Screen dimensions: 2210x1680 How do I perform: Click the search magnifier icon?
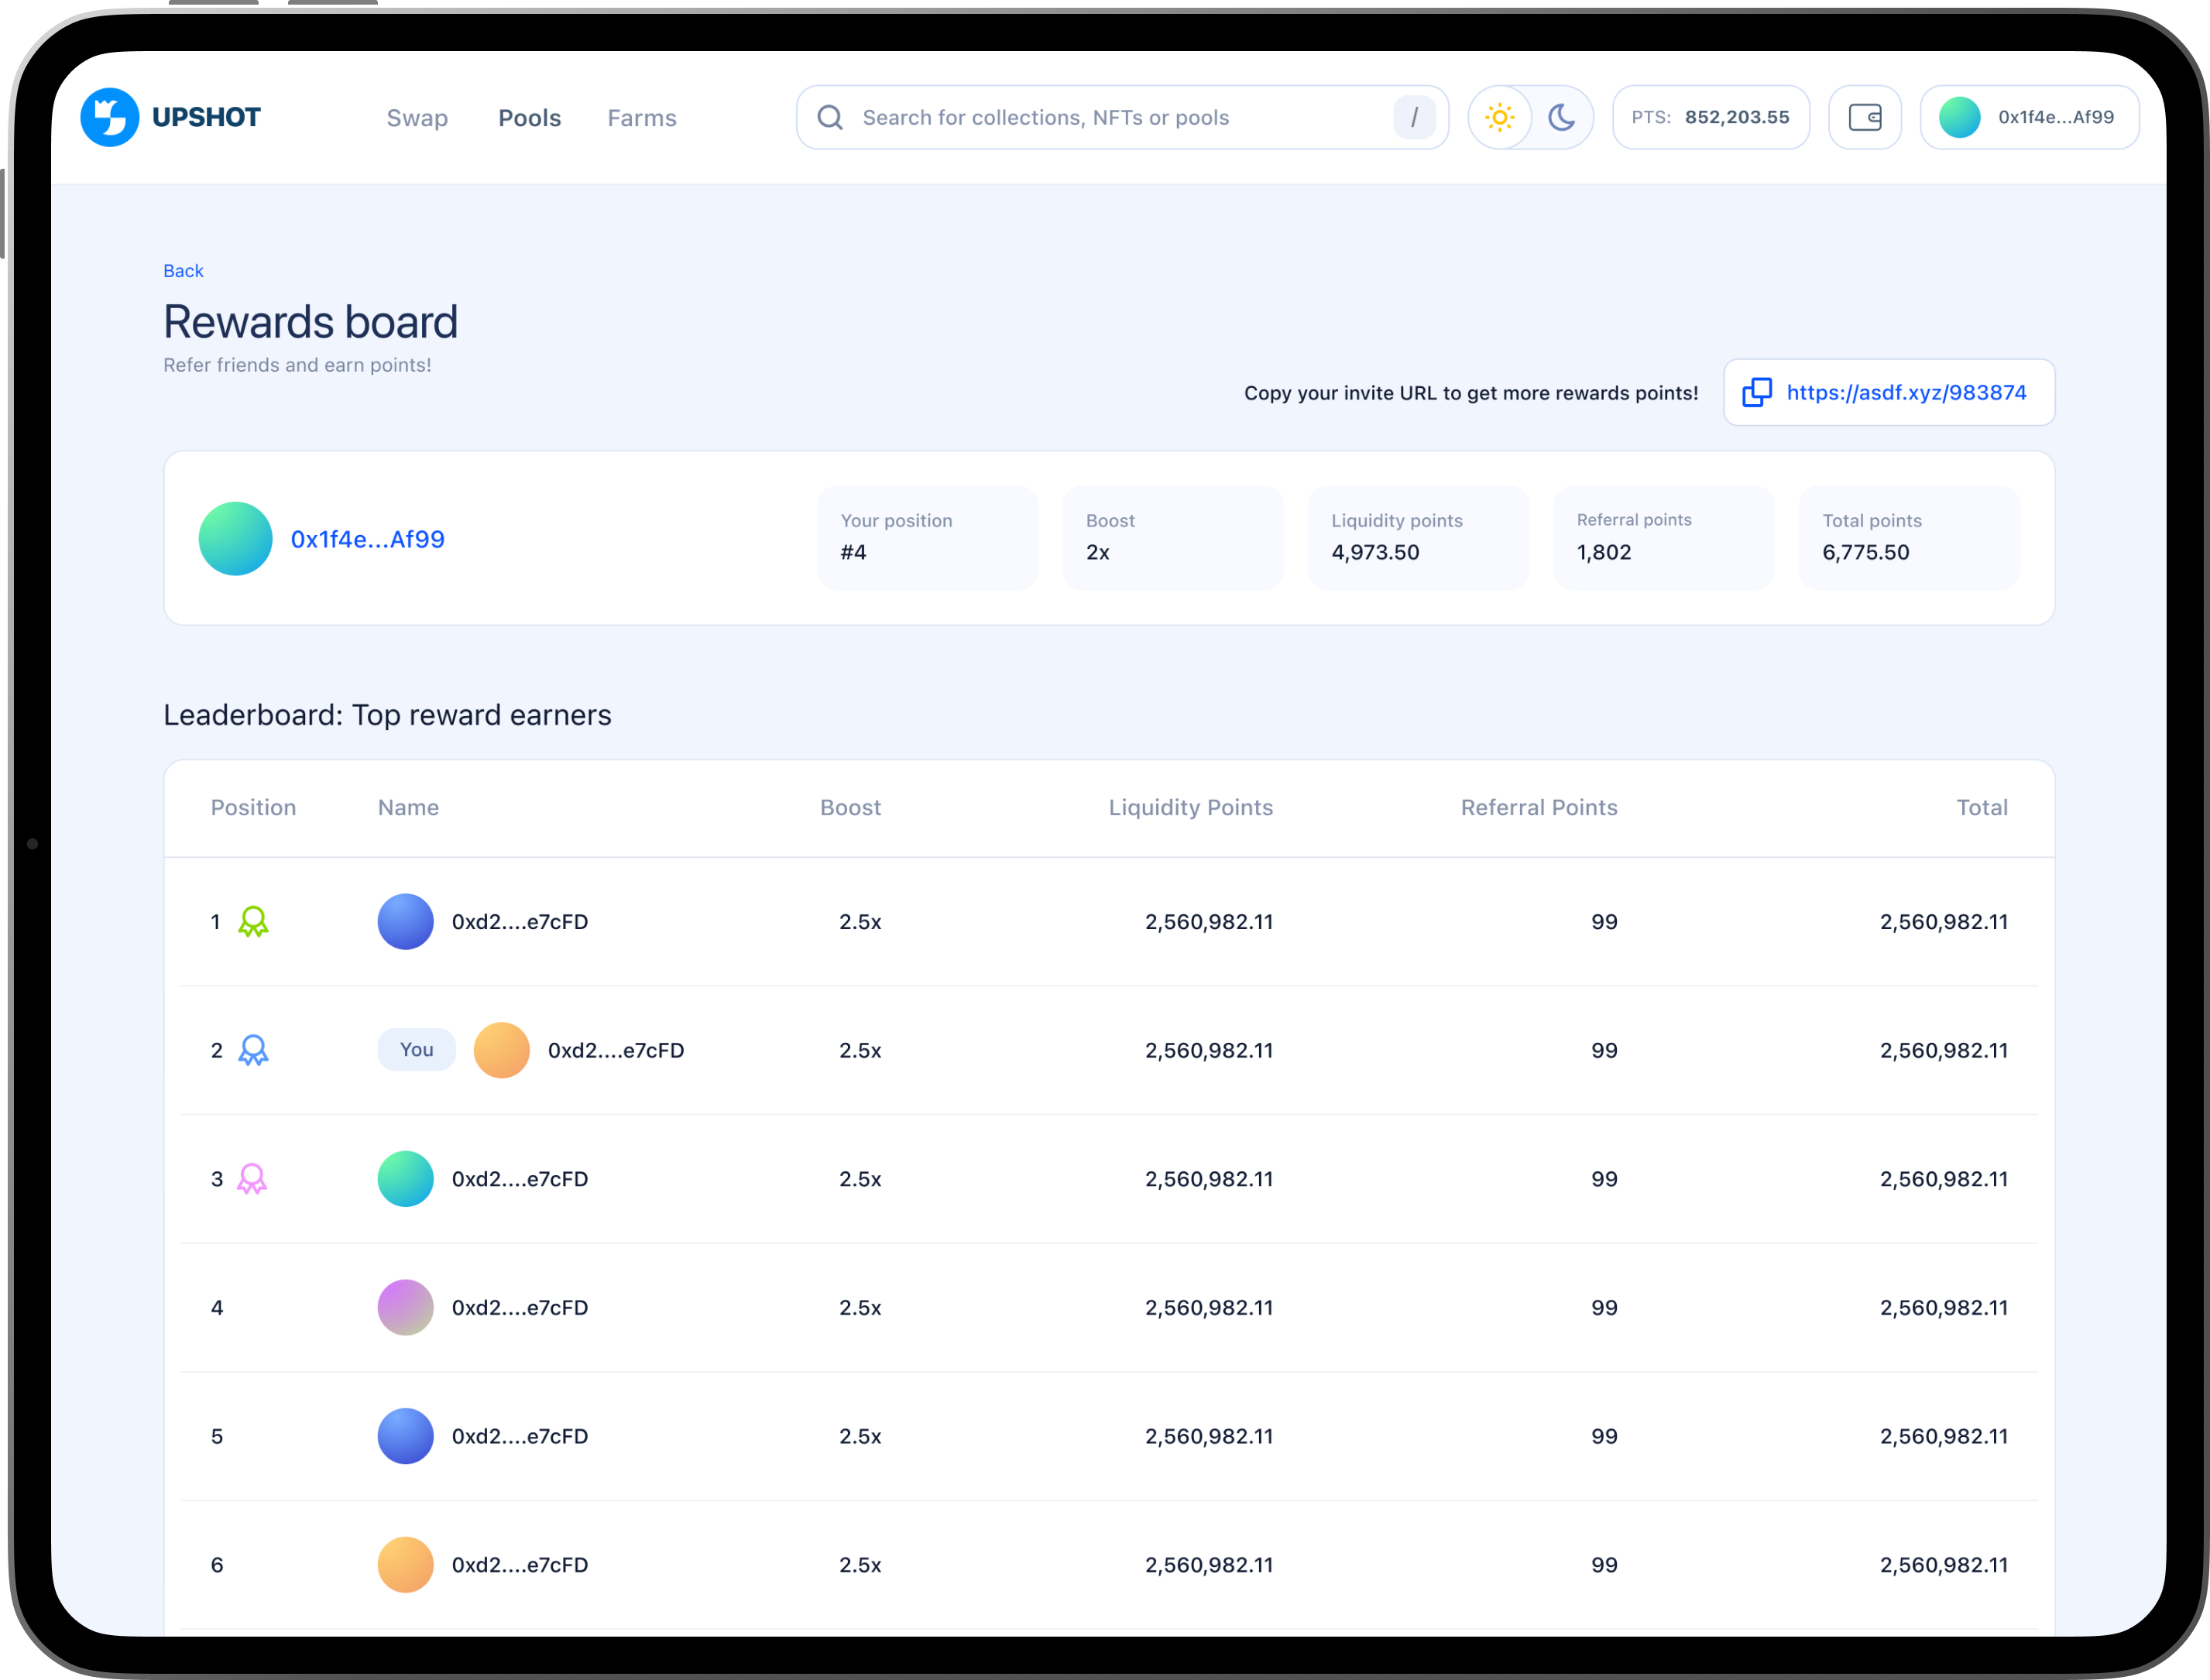coord(830,118)
